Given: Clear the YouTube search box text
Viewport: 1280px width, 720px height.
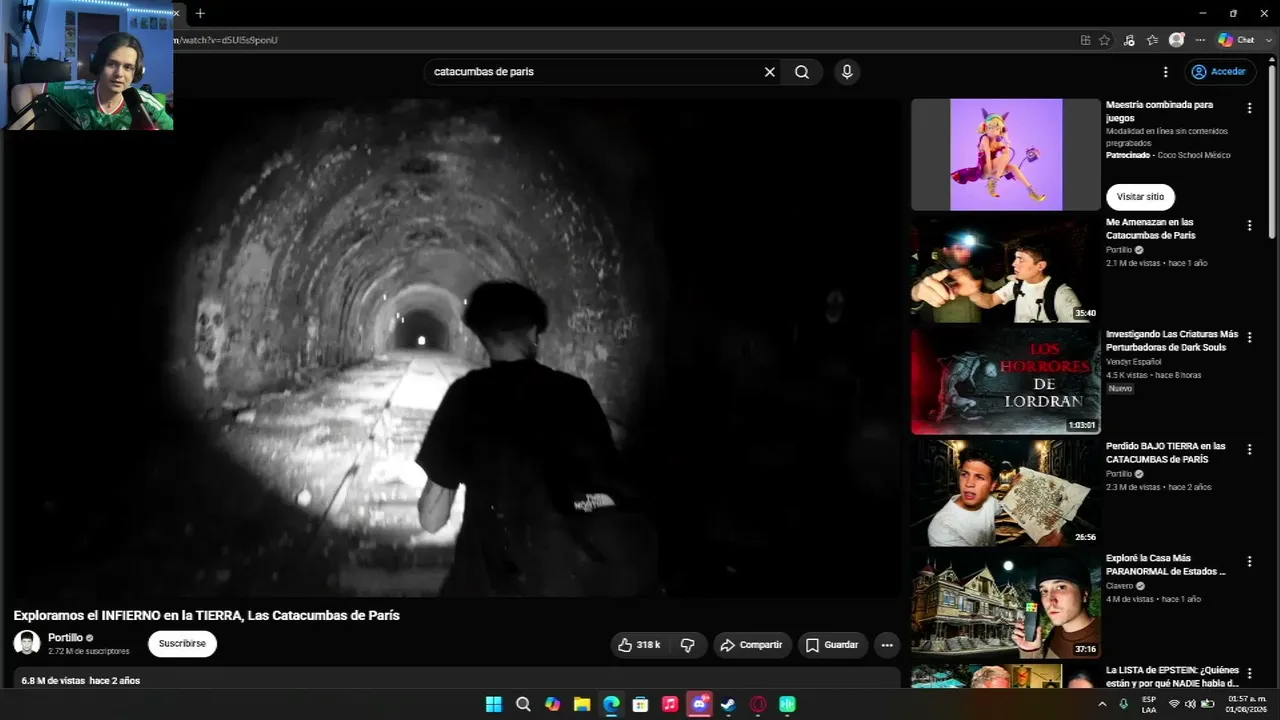Looking at the screenshot, I should click(x=770, y=72).
